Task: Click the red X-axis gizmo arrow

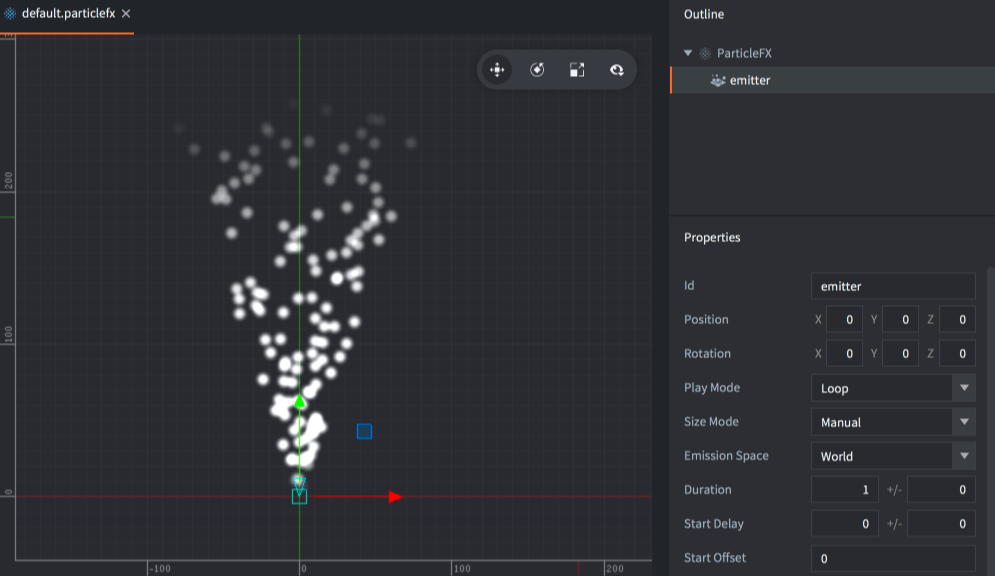Action: coord(395,497)
